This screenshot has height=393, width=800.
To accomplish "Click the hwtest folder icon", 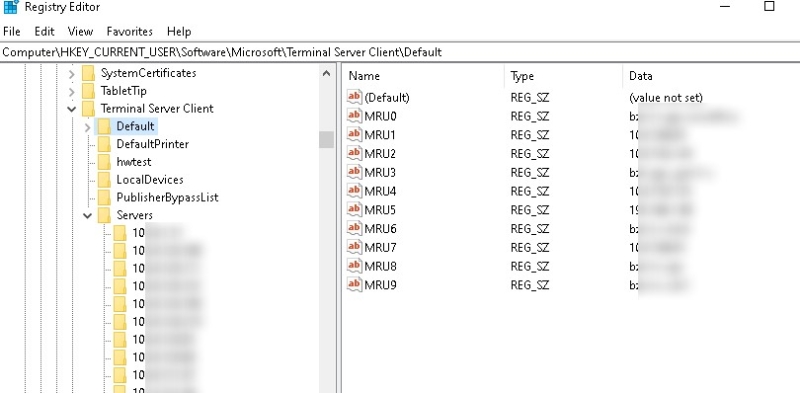I will (x=104, y=162).
